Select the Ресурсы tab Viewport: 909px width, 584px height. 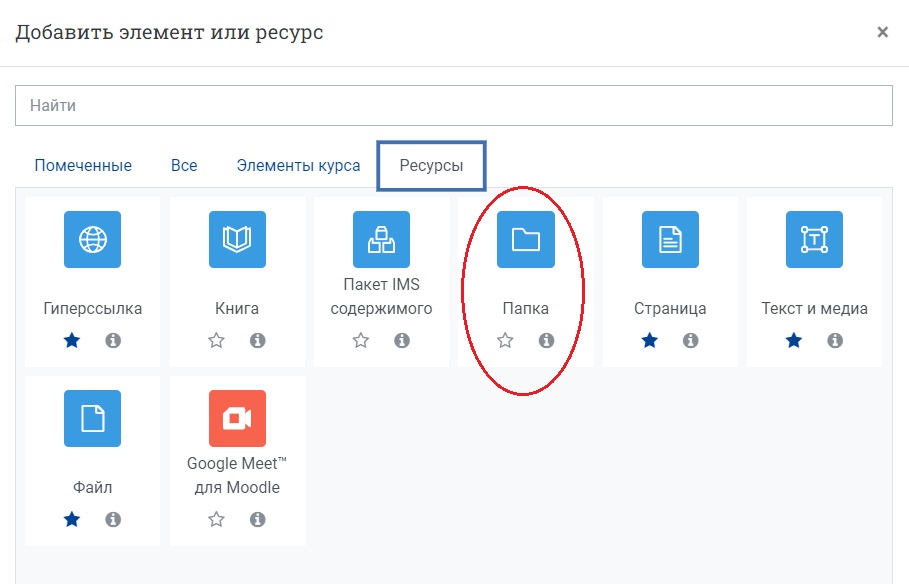[x=431, y=165]
